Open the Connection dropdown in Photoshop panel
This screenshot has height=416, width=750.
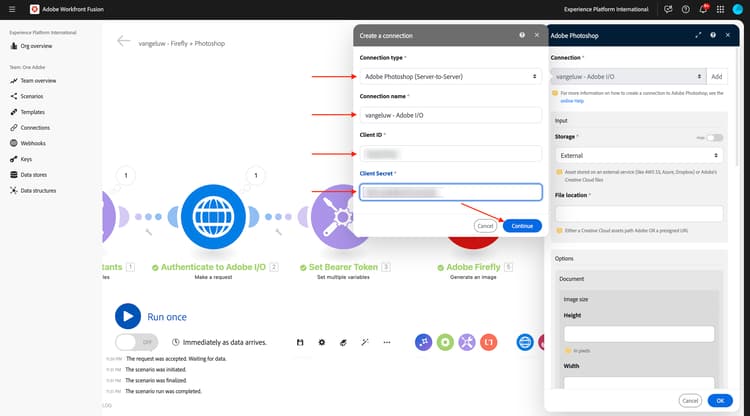click(628, 77)
